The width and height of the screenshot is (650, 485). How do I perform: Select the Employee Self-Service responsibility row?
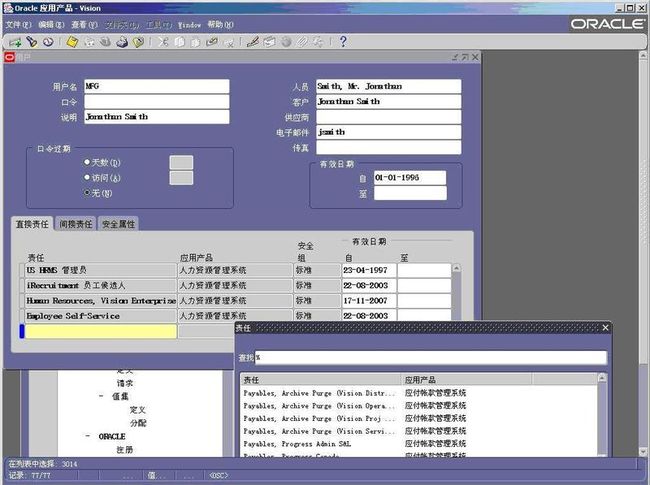click(x=101, y=316)
